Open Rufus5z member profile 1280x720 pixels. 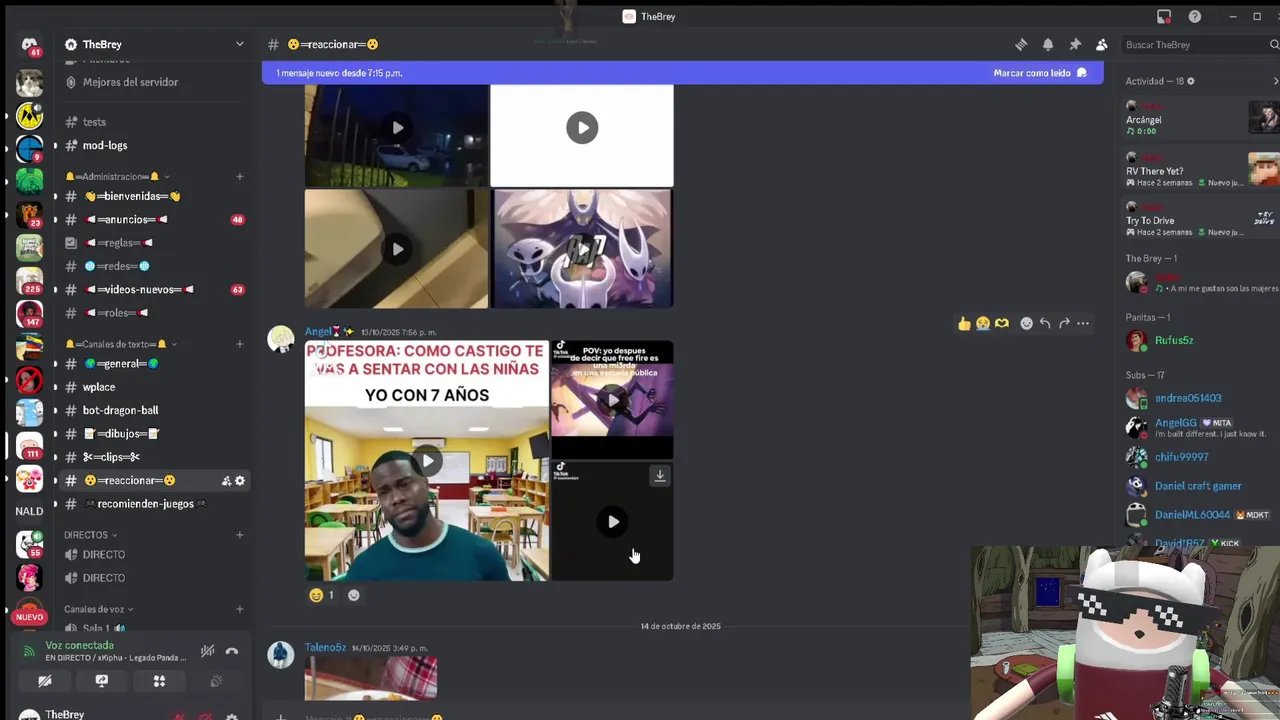coord(1174,340)
